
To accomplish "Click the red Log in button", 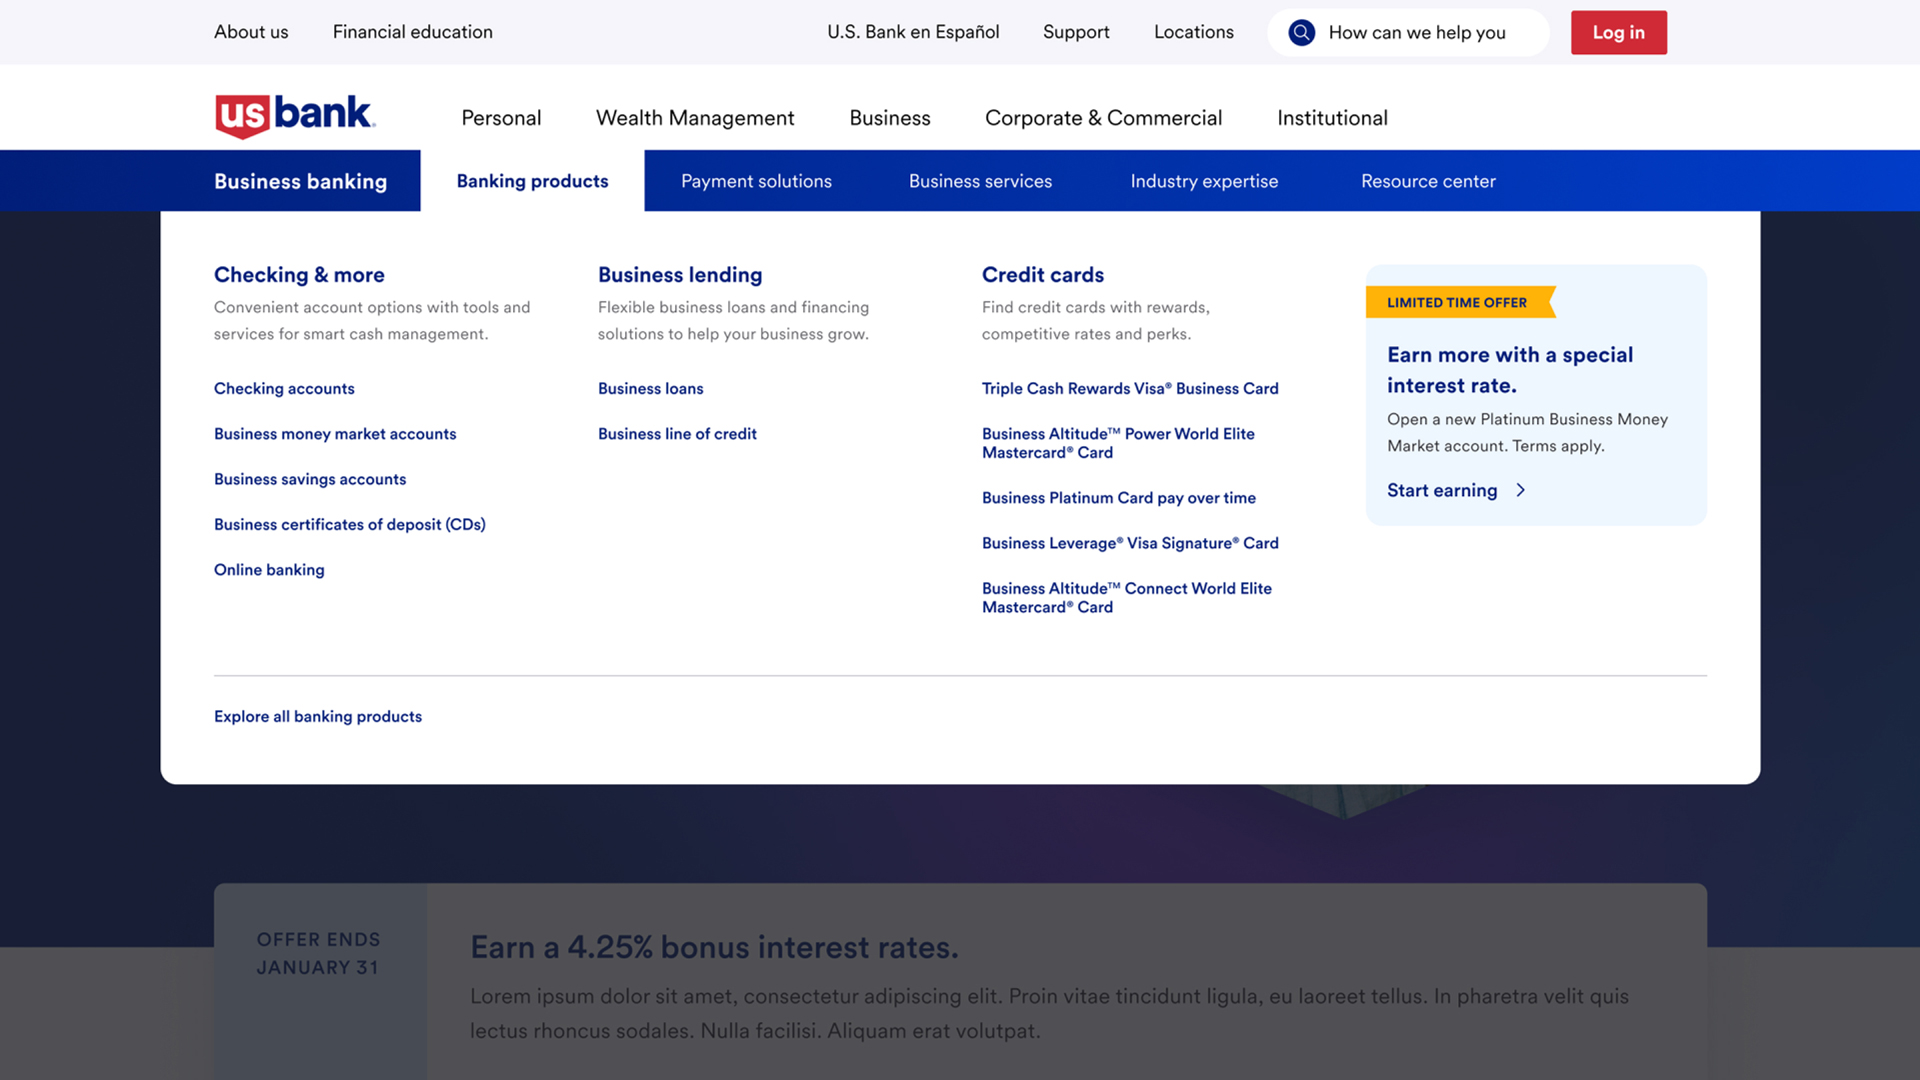I will (x=1618, y=32).
